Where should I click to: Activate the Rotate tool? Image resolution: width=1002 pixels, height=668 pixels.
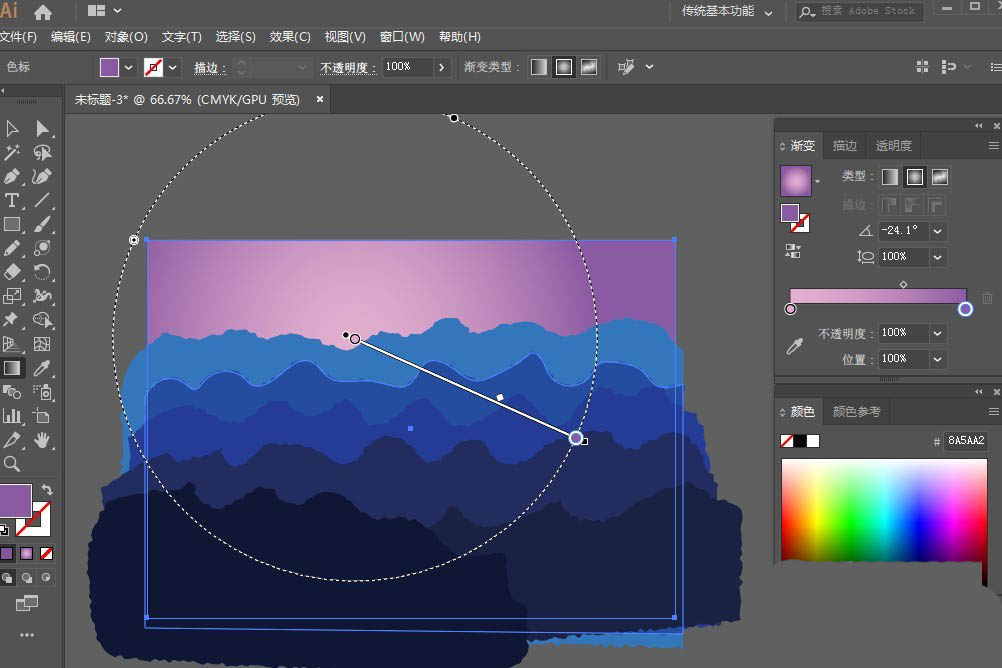(x=42, y=272)
